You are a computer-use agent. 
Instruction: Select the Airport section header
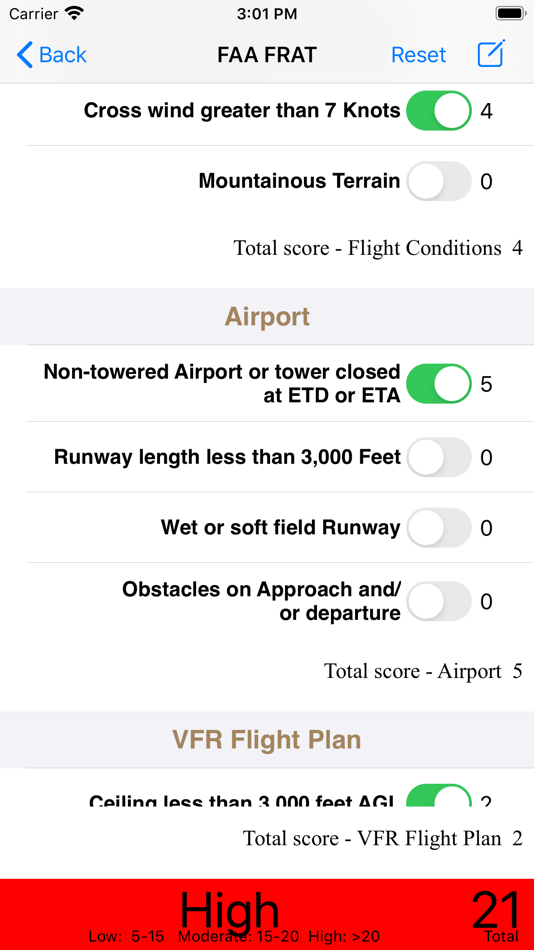(267, 317)
